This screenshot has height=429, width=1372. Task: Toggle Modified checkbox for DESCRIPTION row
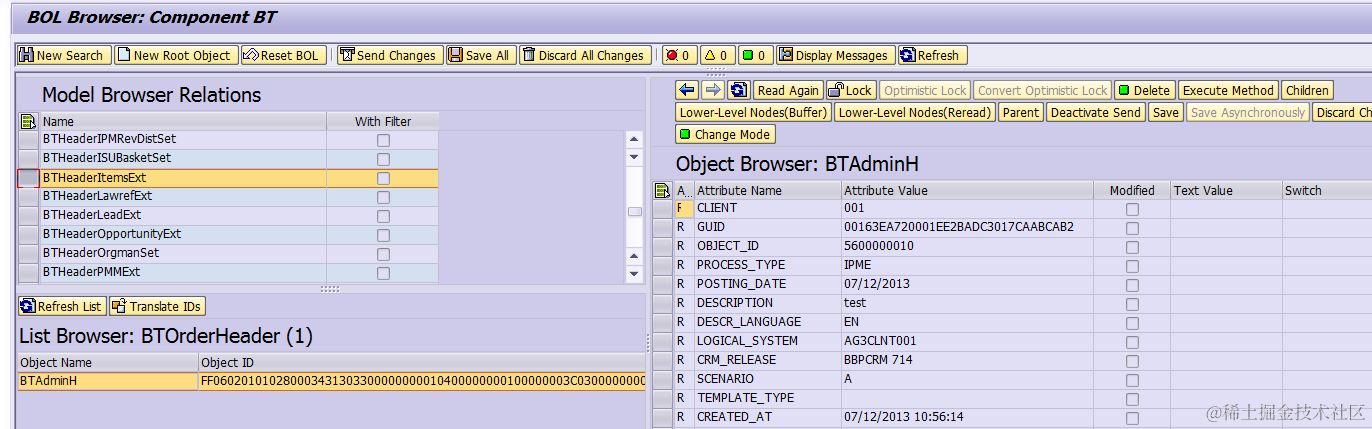[1132, 304]
